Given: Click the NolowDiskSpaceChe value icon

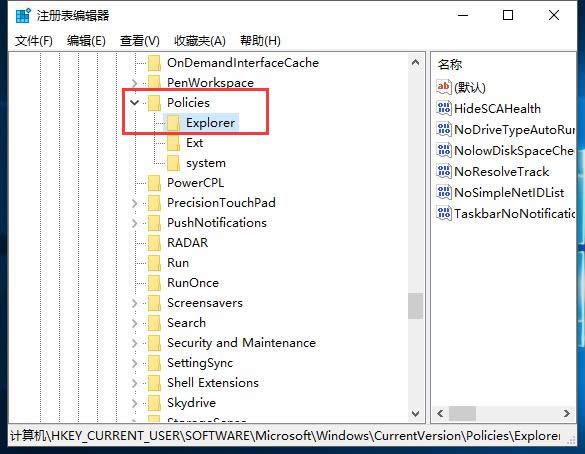Looking at the screenshot, I should click(444, 150).
